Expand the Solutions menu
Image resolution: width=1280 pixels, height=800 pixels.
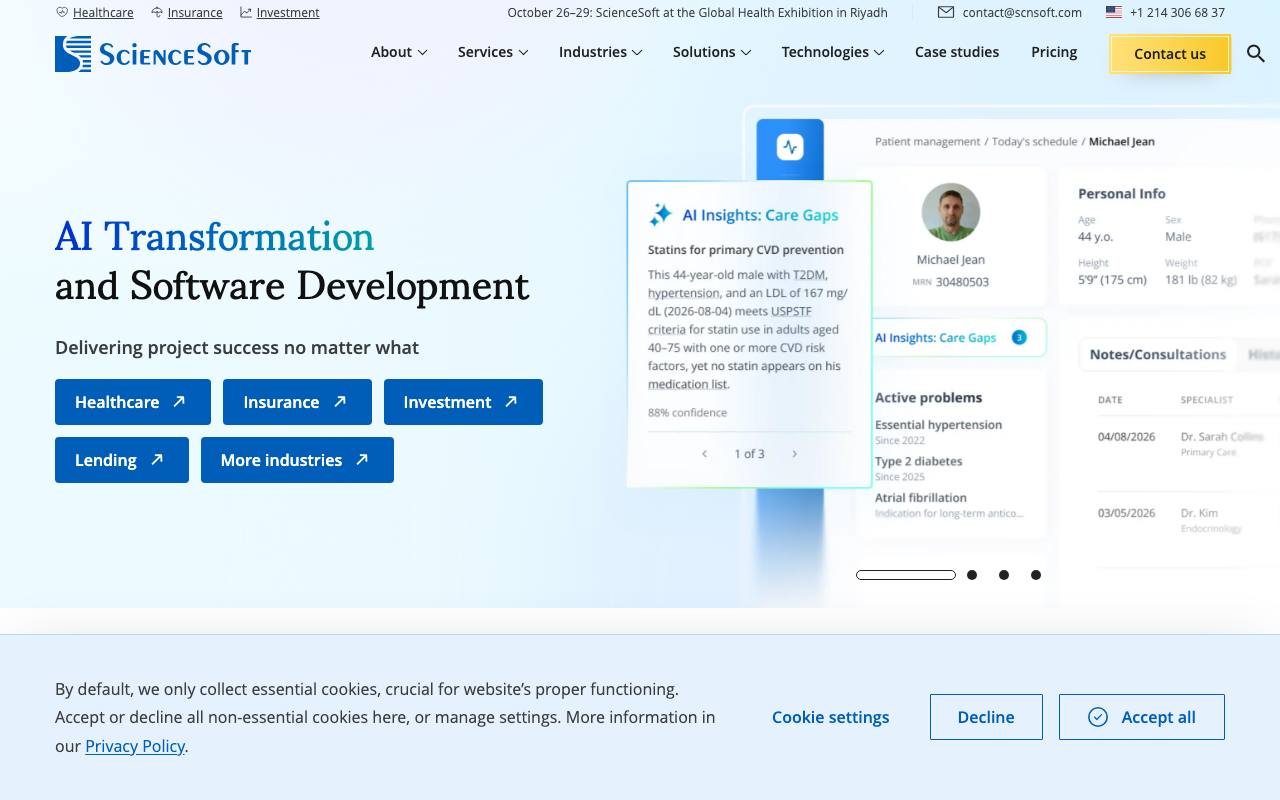pos(712,52)
